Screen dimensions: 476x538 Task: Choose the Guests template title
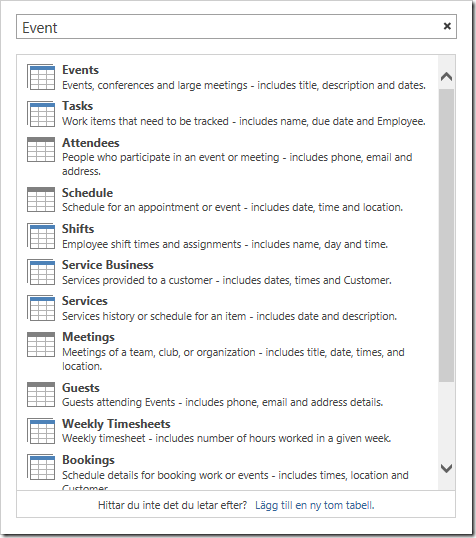tap(81, 388)
